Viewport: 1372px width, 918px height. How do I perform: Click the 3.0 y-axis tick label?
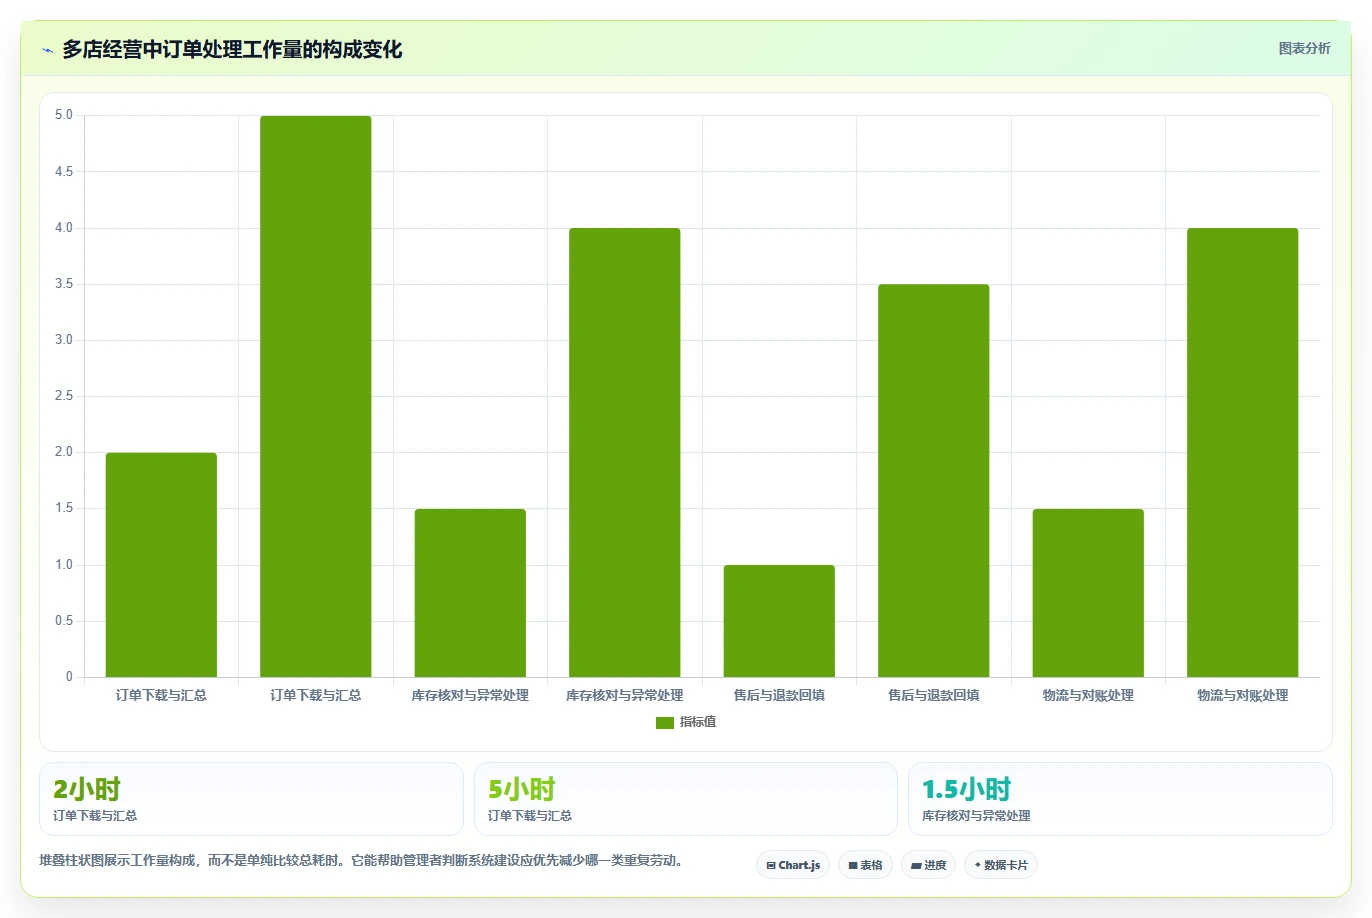(x=64, y=340)
